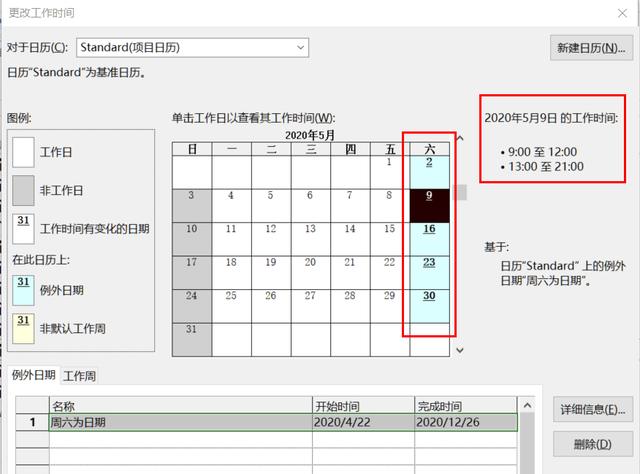Click the 名称 column header
This screenshot has height=474, width=640.
(x=181, y=405)
